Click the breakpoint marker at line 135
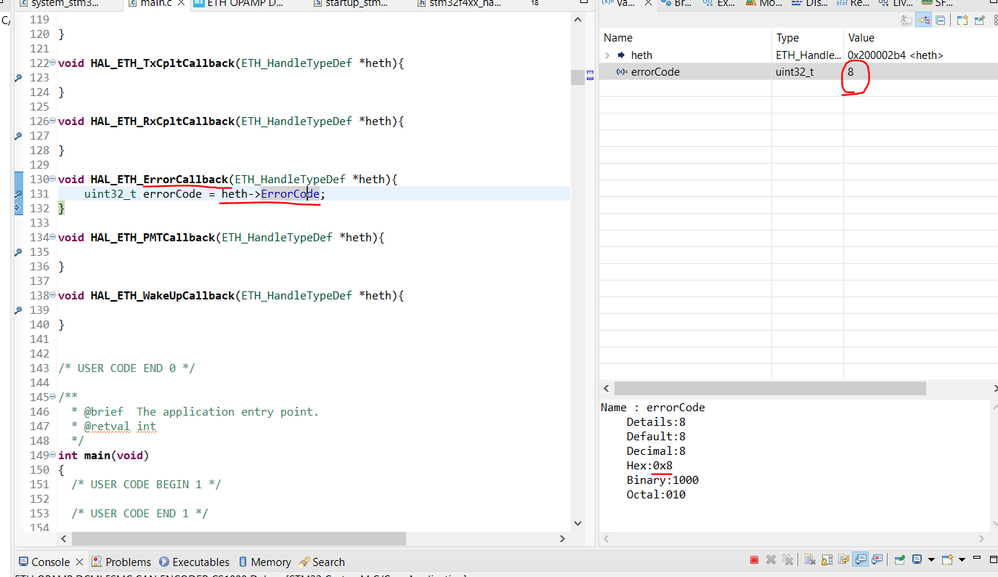The image size is (998, 577). coord(18,252)
